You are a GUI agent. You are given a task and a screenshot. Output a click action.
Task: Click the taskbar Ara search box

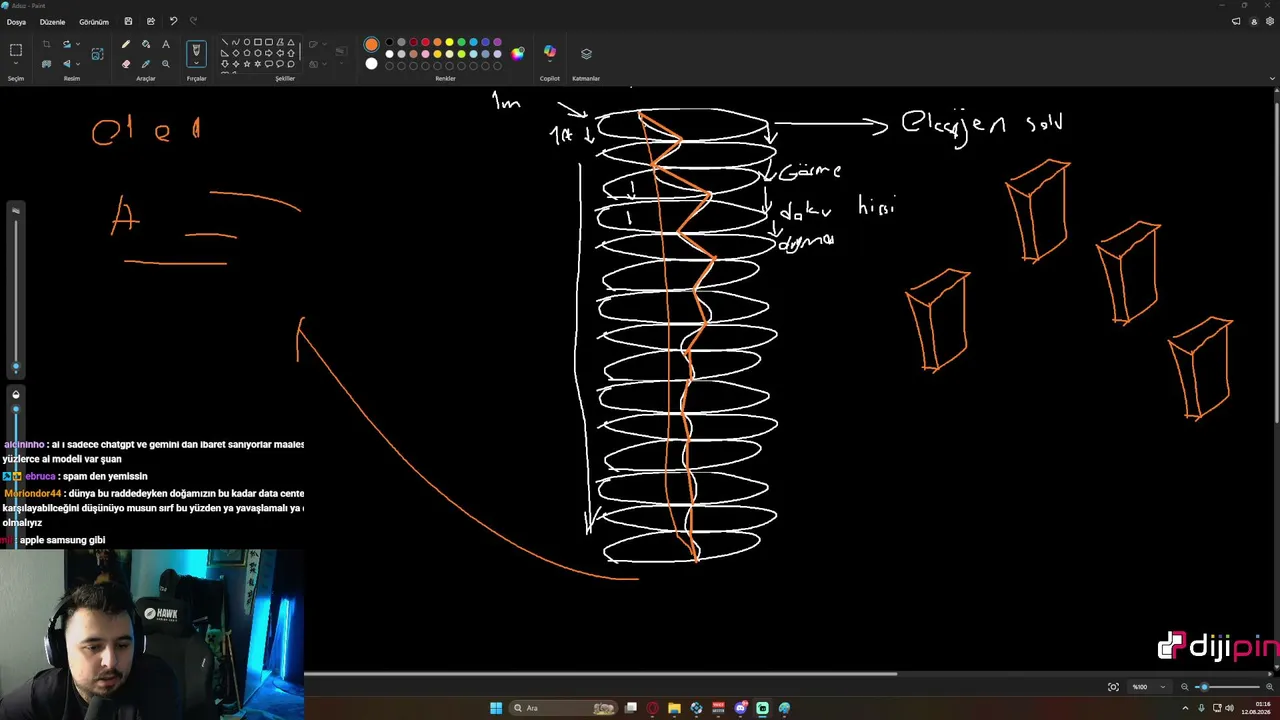click(x=564, y=708)
